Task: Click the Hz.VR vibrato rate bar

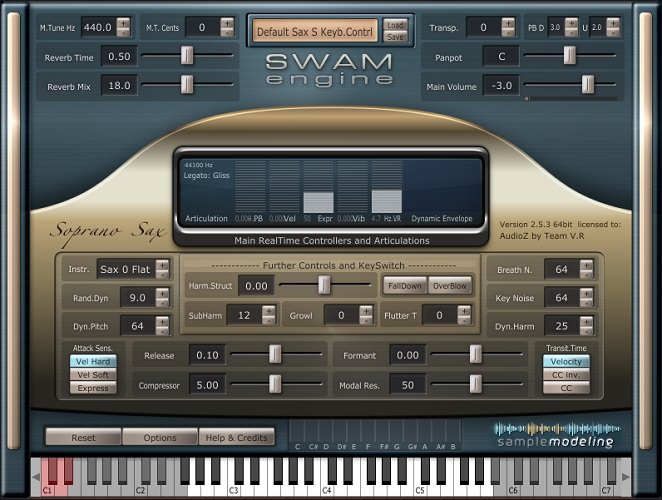Action: pyautogui.click(x=387, y=186)
